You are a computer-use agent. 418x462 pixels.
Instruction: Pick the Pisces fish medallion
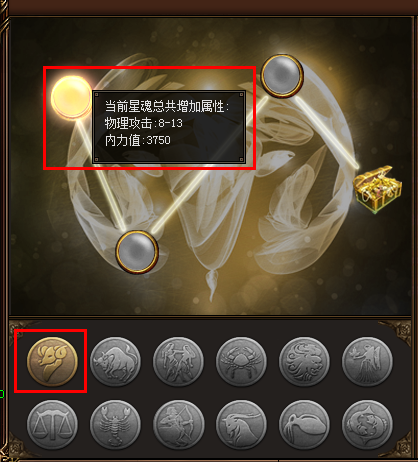[x=367, y=425]
